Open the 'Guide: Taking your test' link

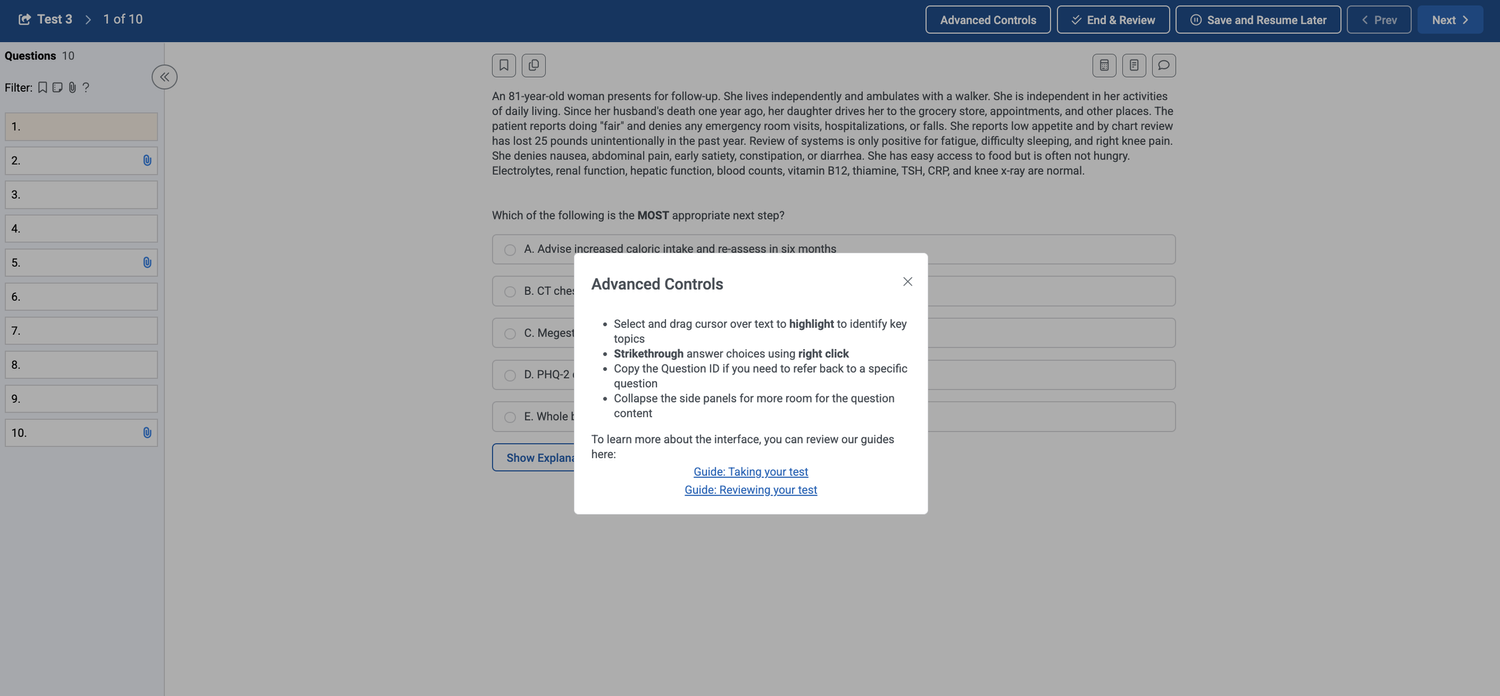tap(751, 472)
